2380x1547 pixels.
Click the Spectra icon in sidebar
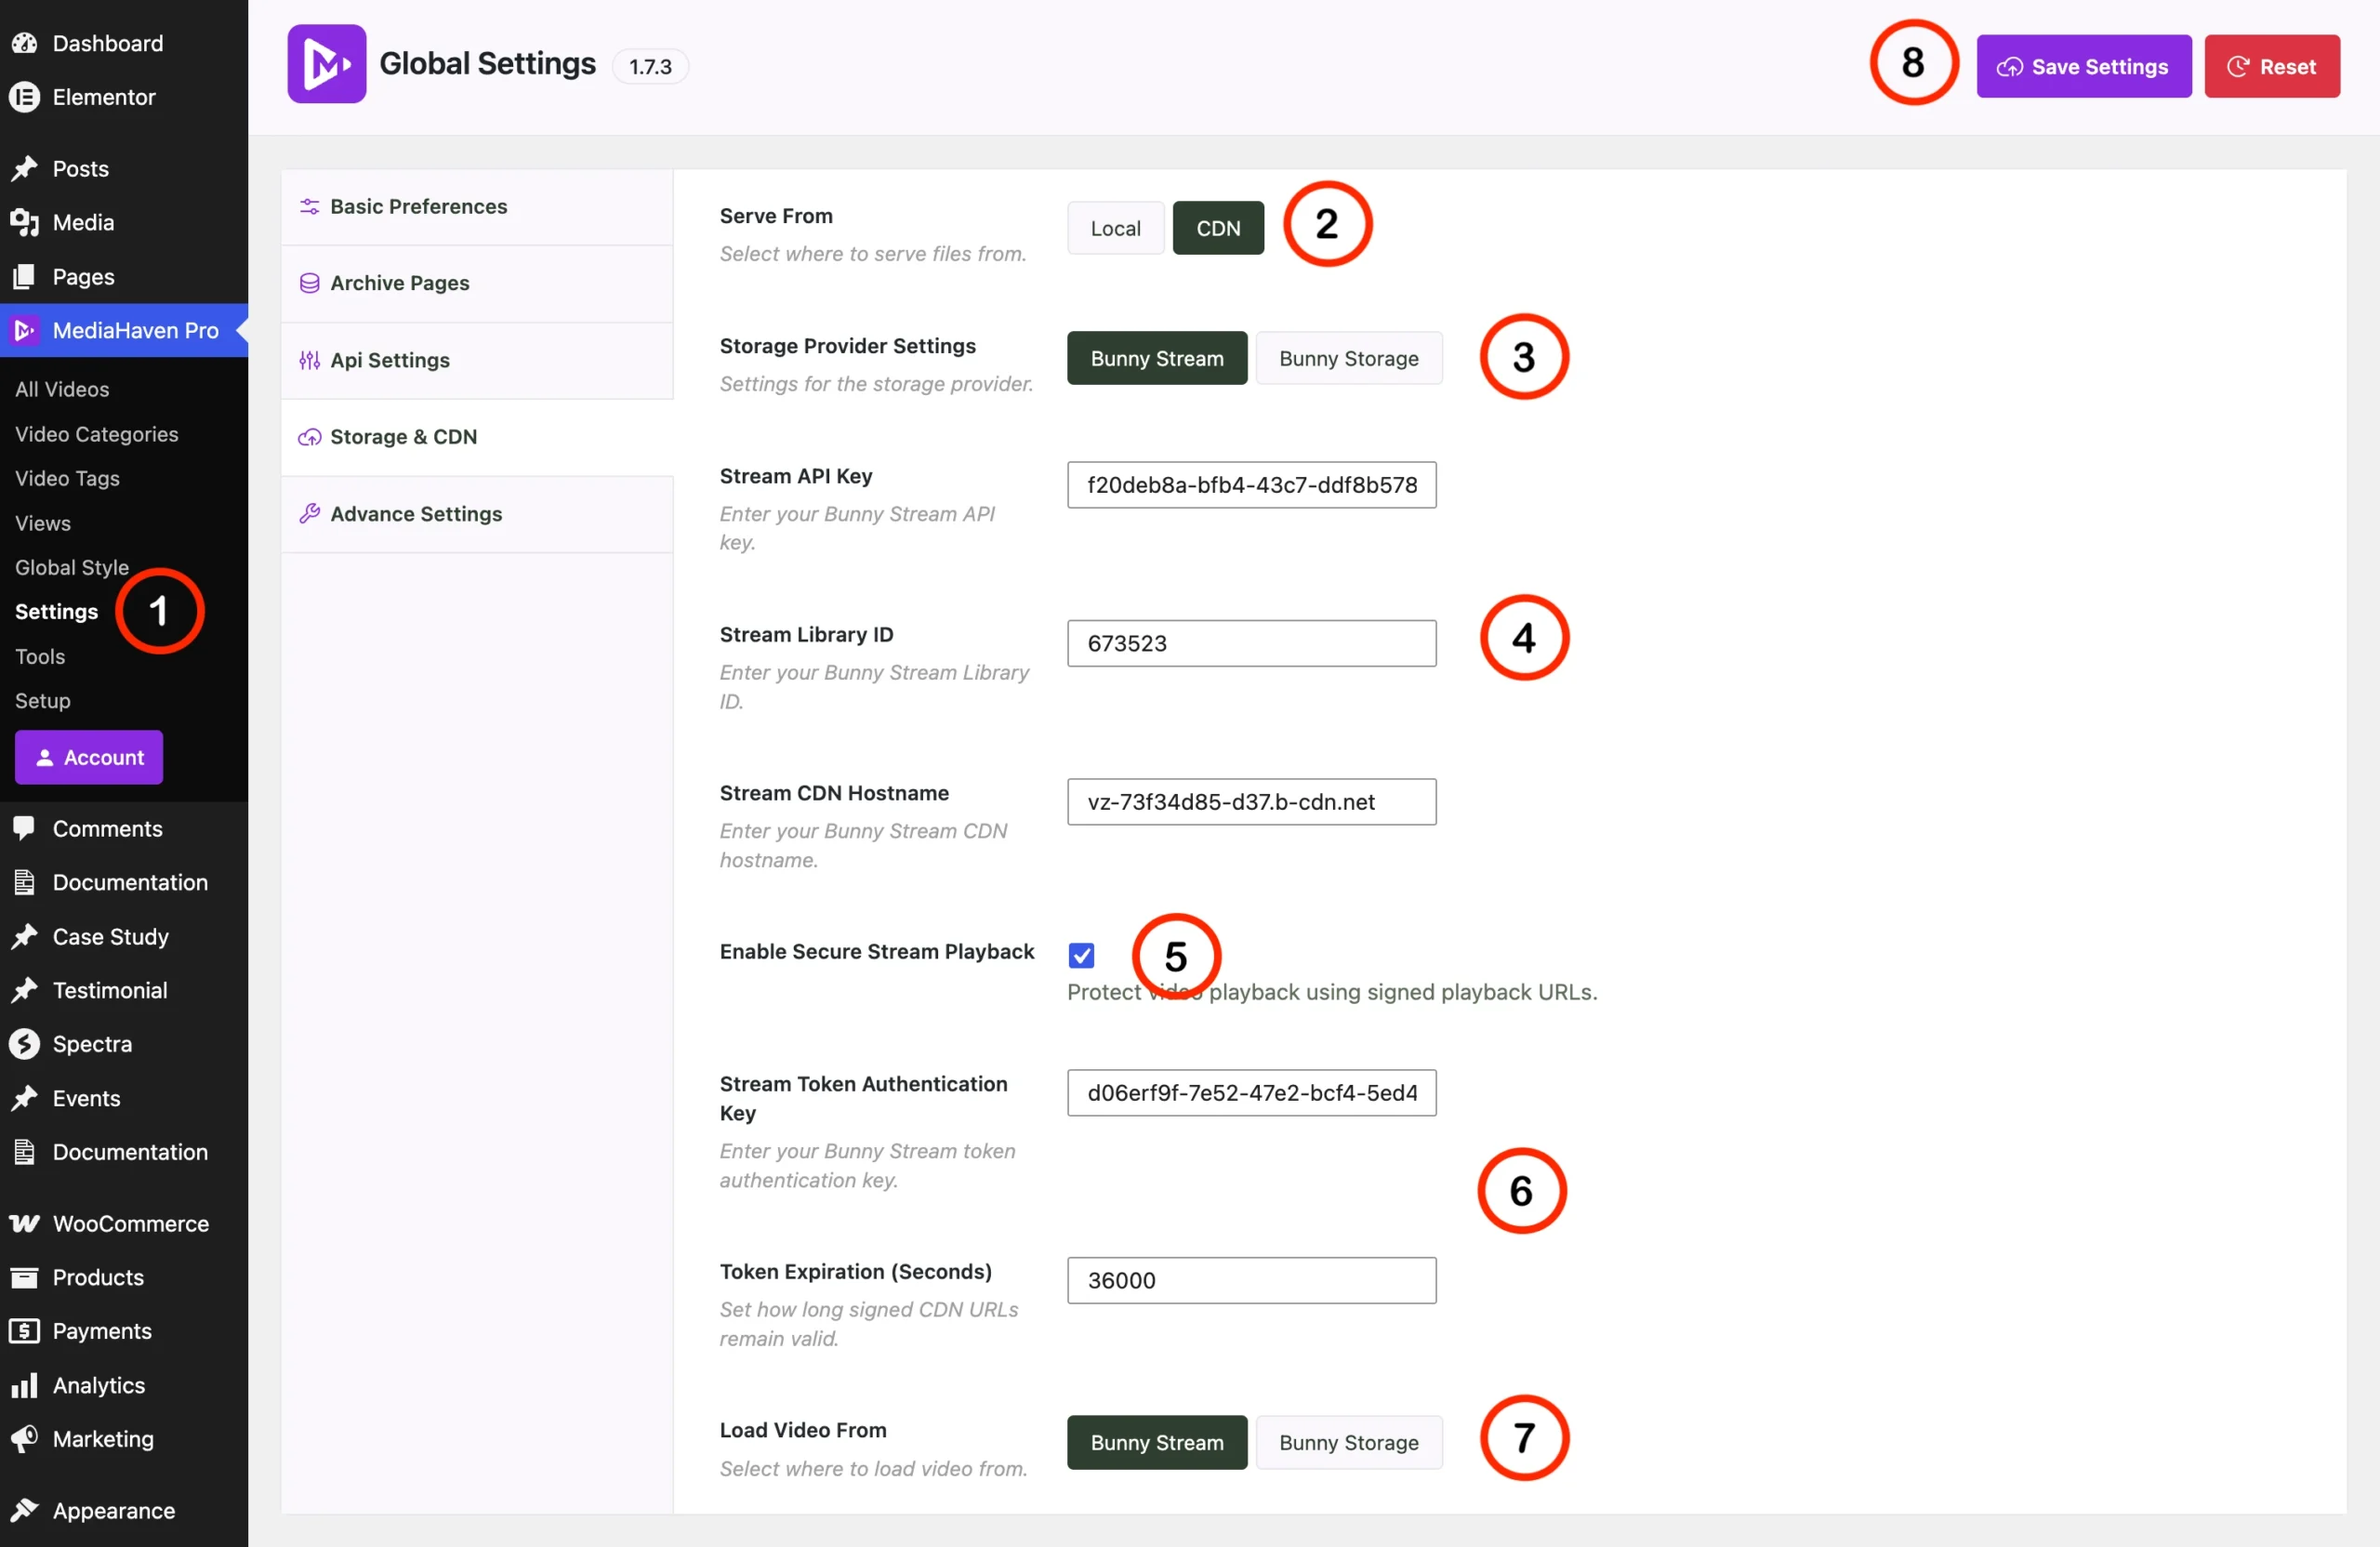tap(24, 1043)
